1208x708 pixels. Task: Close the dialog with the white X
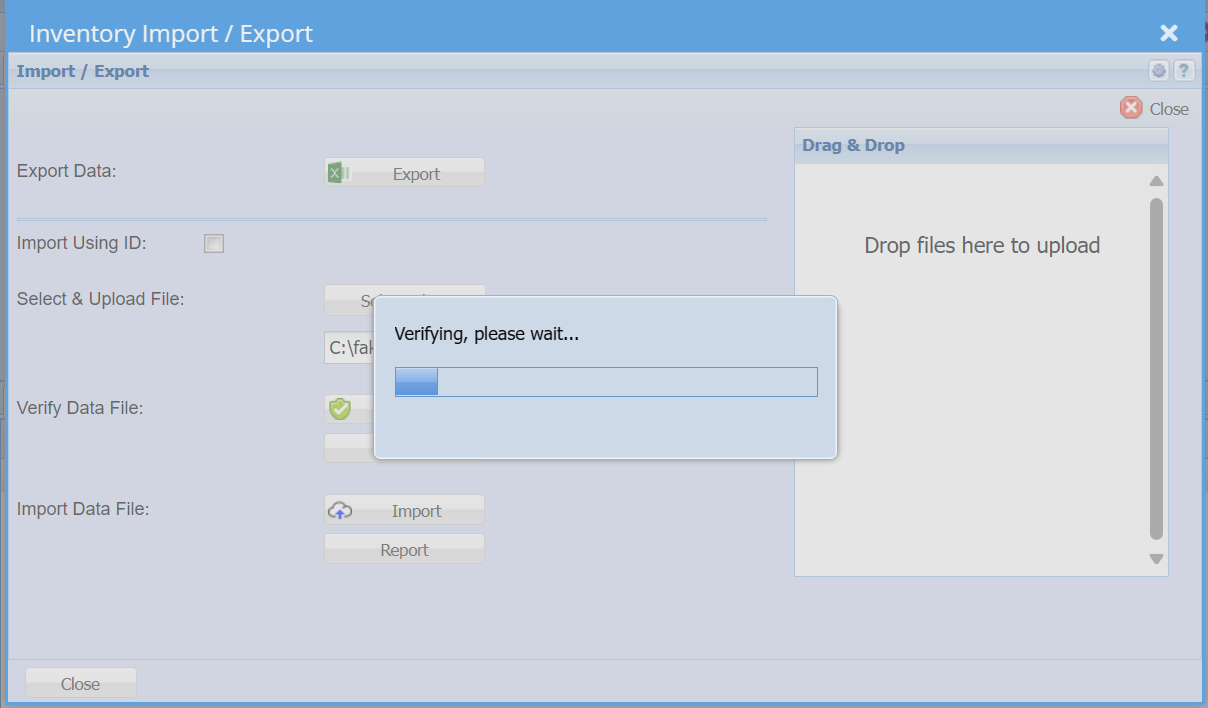pyautogui.click(x=1169, y=33)
